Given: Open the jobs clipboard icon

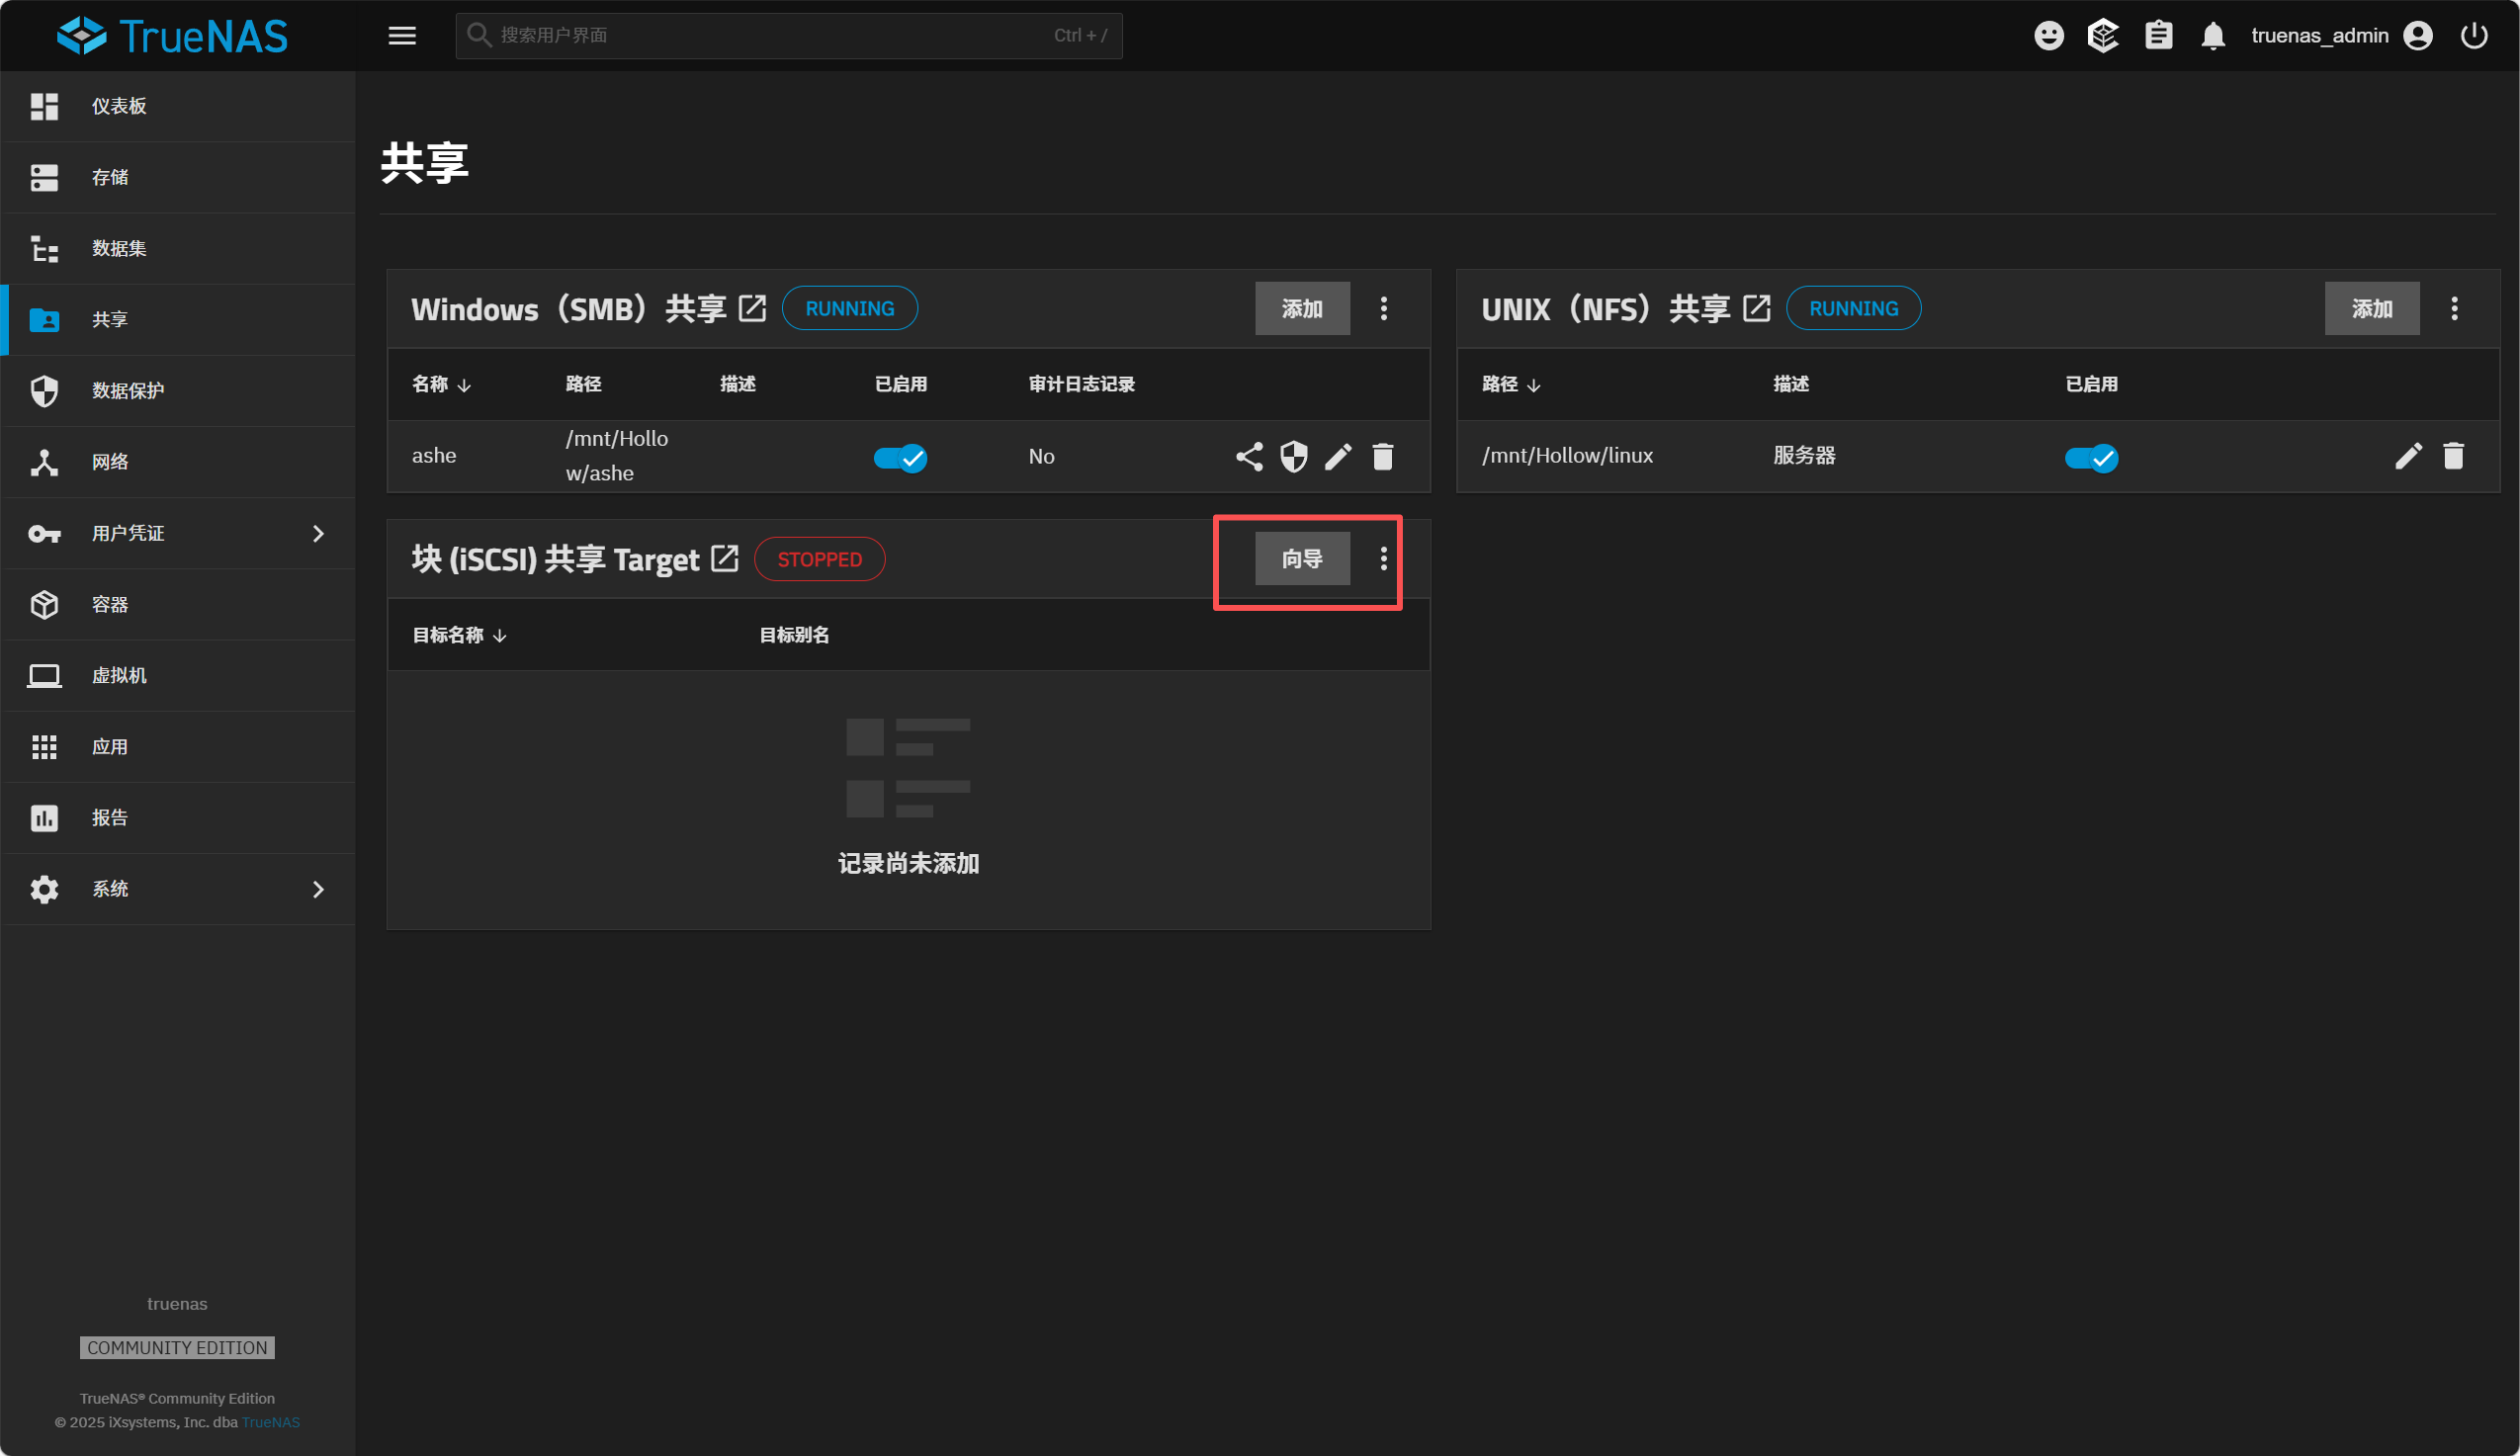Looking at the screenshot, I should tap(2158, 36).
